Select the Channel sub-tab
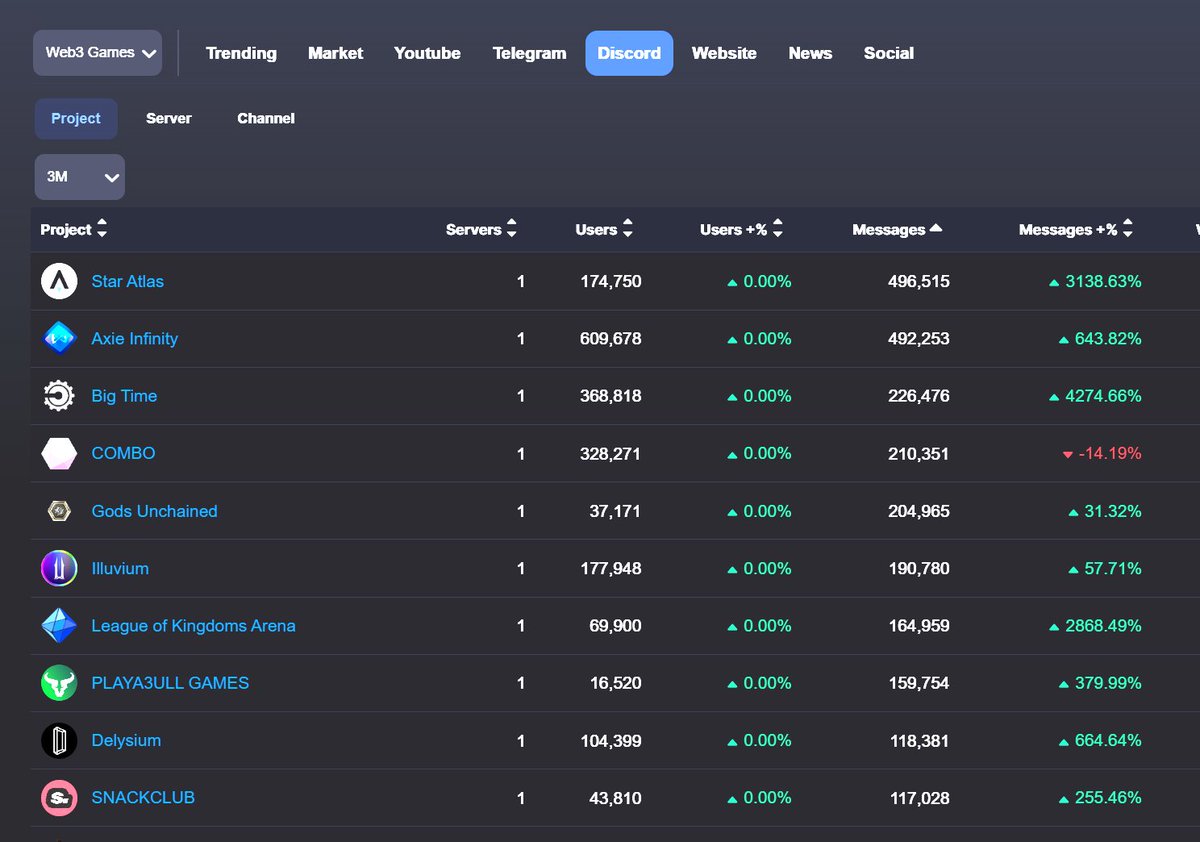 pos(266,118)
